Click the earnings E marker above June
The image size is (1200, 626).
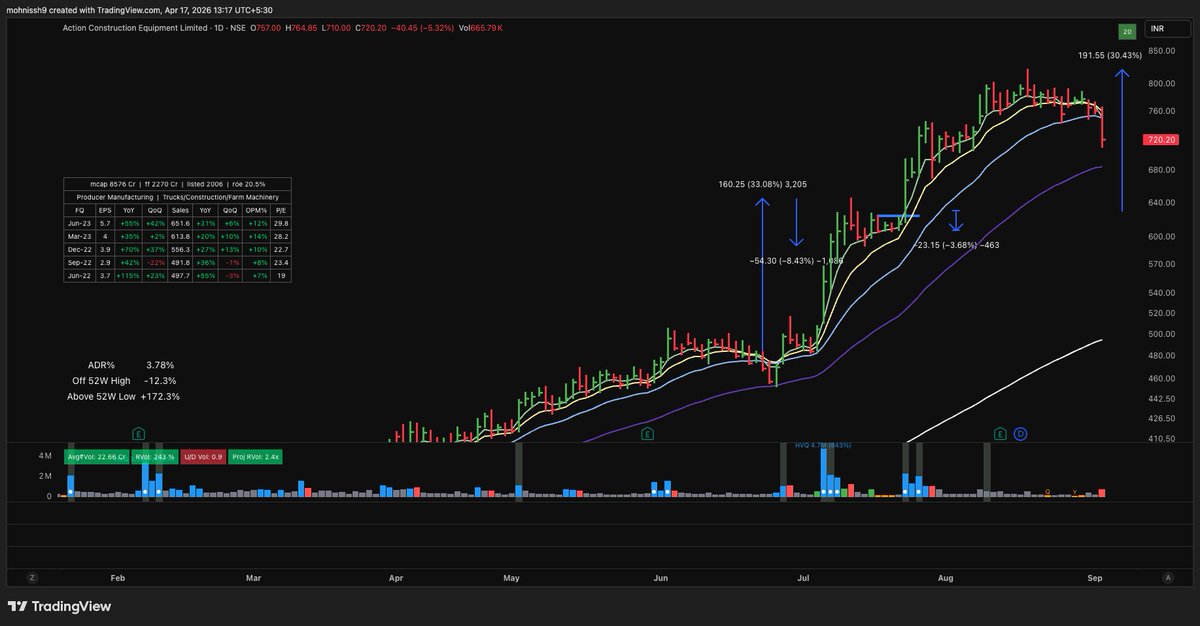point(648,434)
